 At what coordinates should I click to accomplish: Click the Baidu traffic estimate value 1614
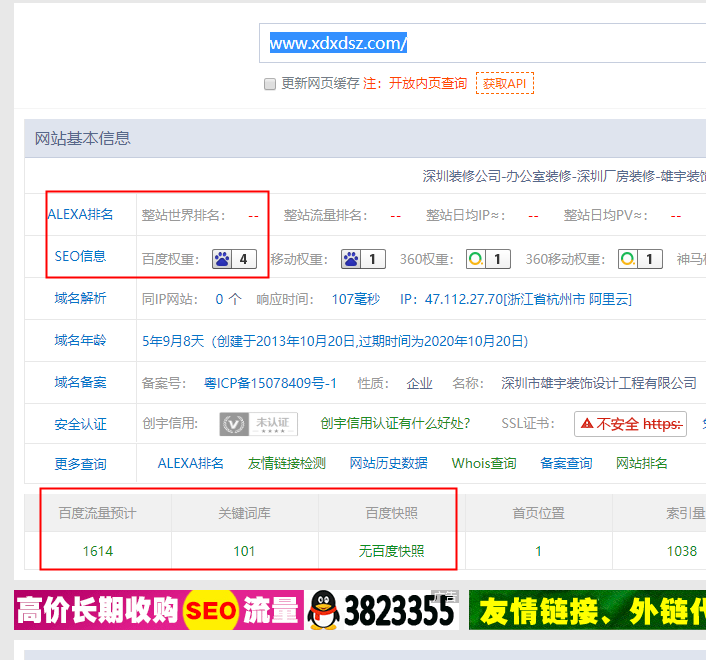(97, 551)
